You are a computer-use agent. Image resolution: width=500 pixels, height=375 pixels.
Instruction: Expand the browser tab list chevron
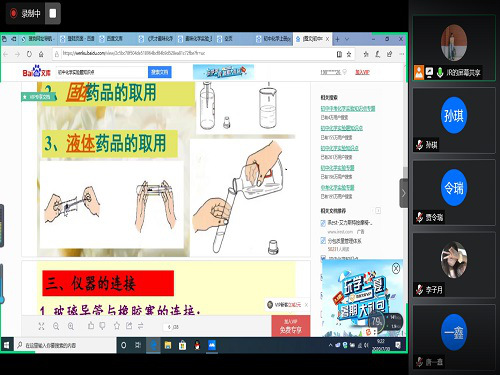(x=347, y=39)
